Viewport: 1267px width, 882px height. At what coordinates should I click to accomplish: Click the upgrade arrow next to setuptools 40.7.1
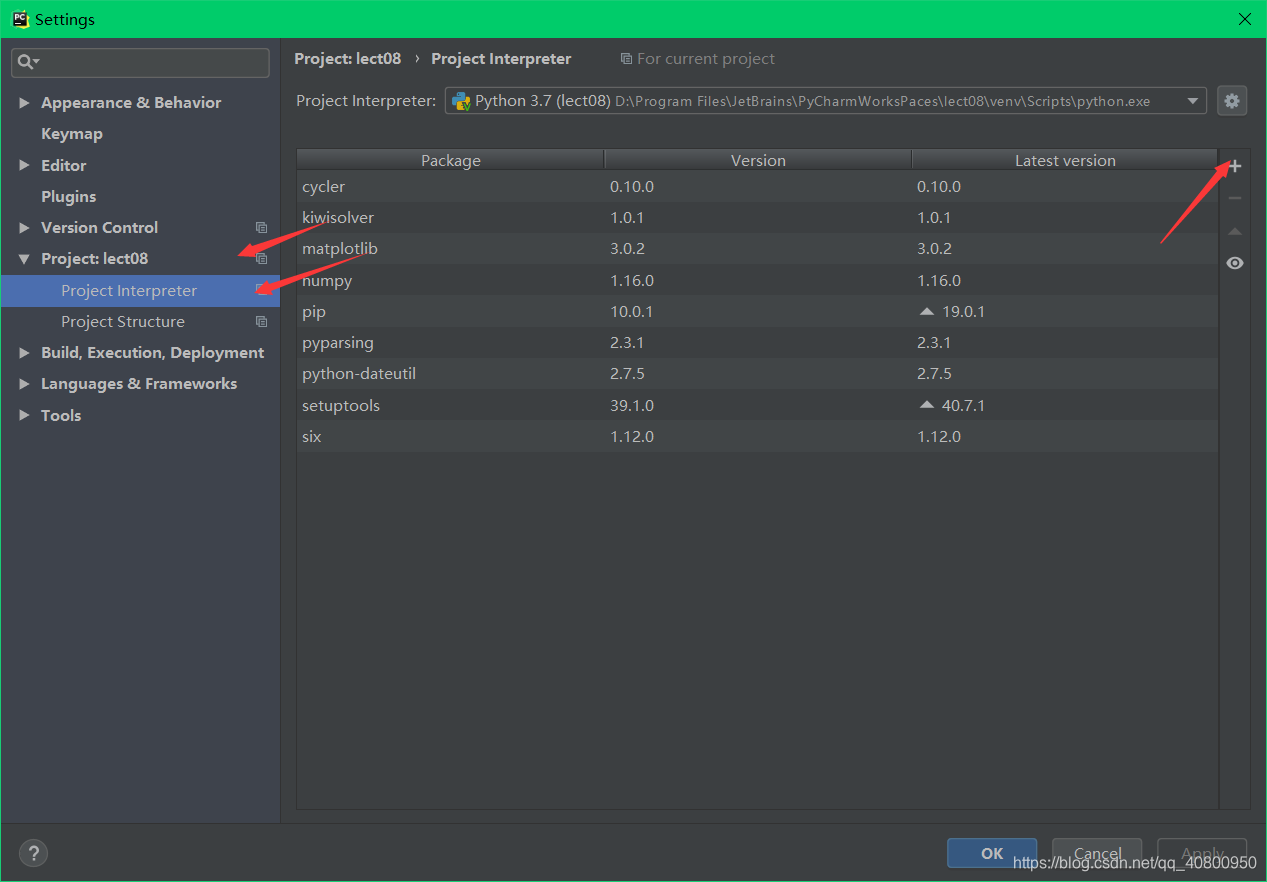pos(926,405)
